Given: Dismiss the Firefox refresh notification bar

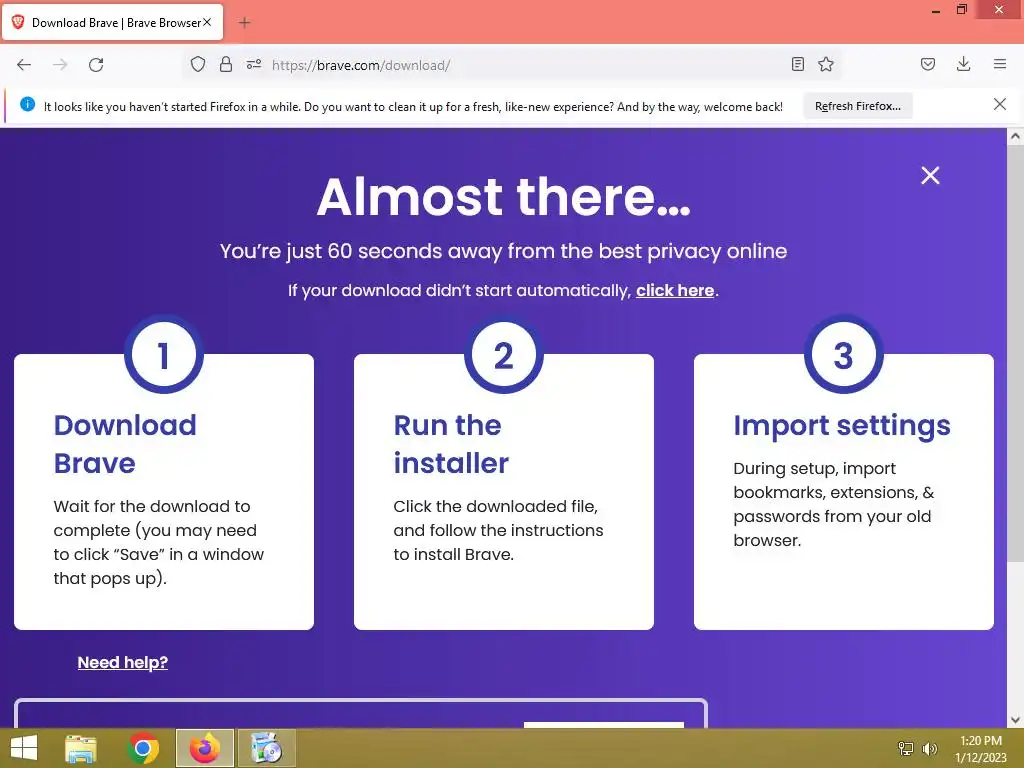Looking at the screenshot, I should [x=999, y=104].
